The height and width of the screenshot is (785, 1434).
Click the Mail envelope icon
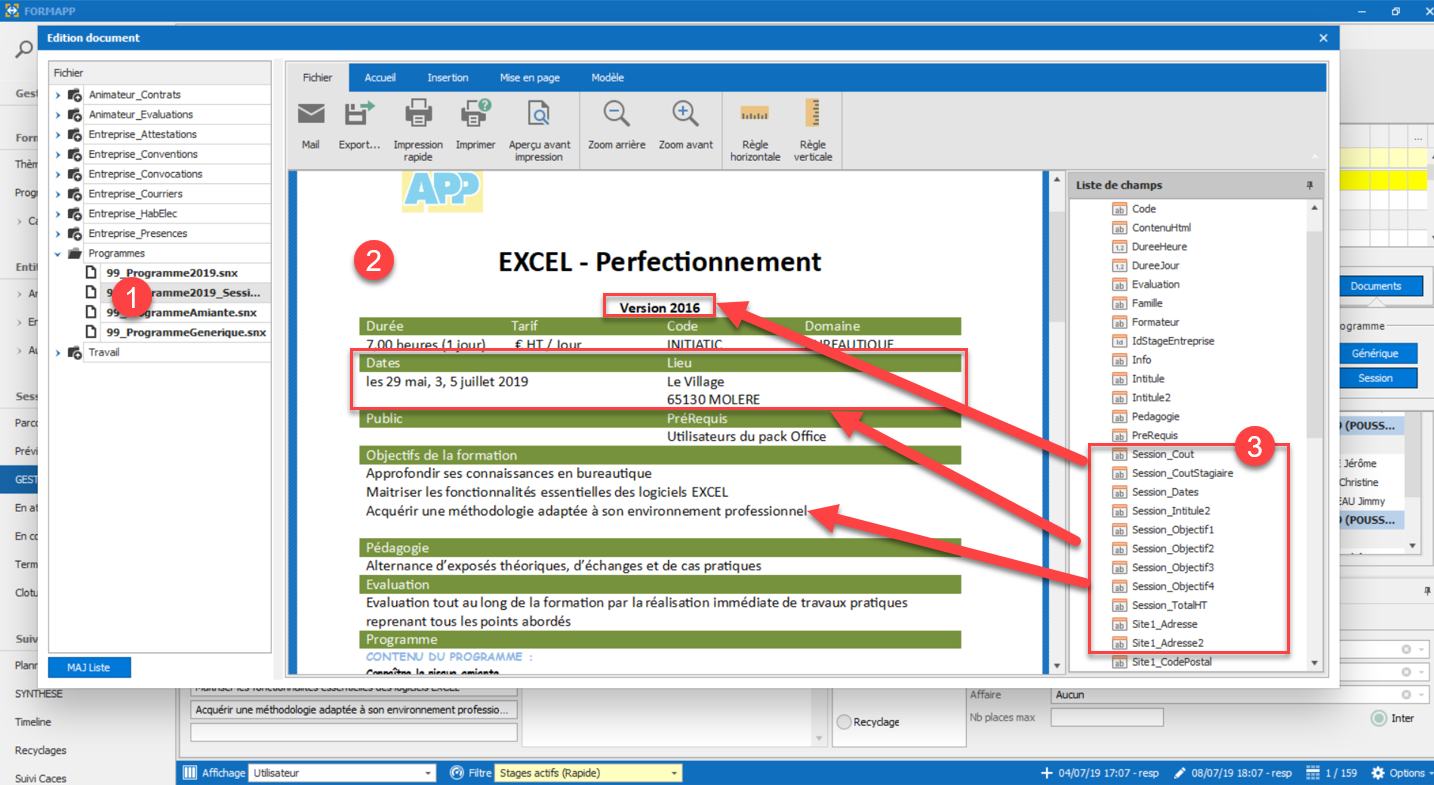pyautogui.click(x=311, y=114)
